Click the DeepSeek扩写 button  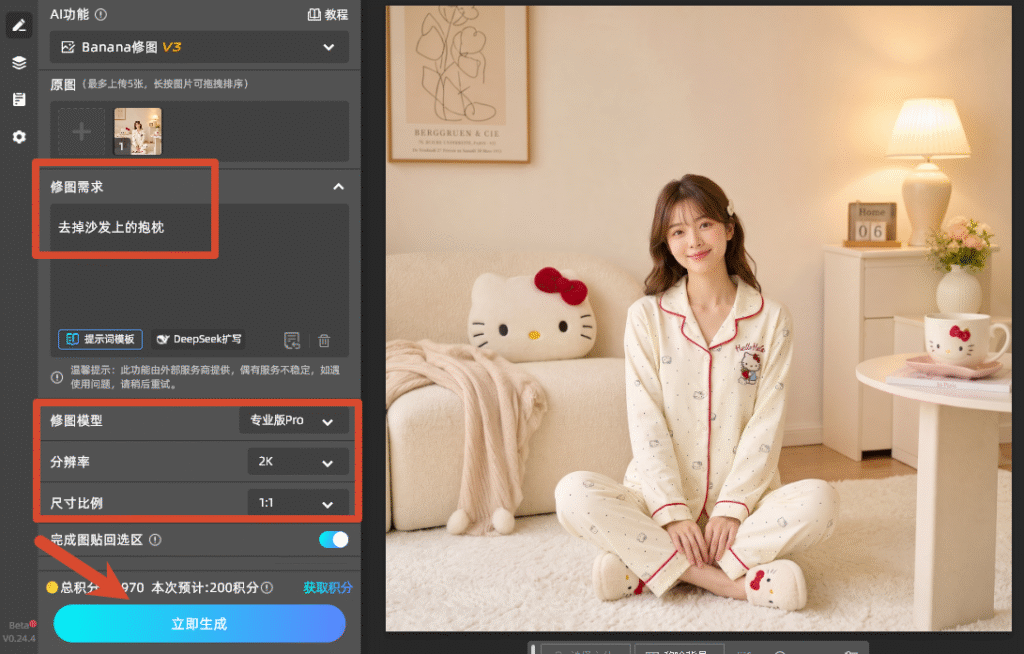point(199,339)
